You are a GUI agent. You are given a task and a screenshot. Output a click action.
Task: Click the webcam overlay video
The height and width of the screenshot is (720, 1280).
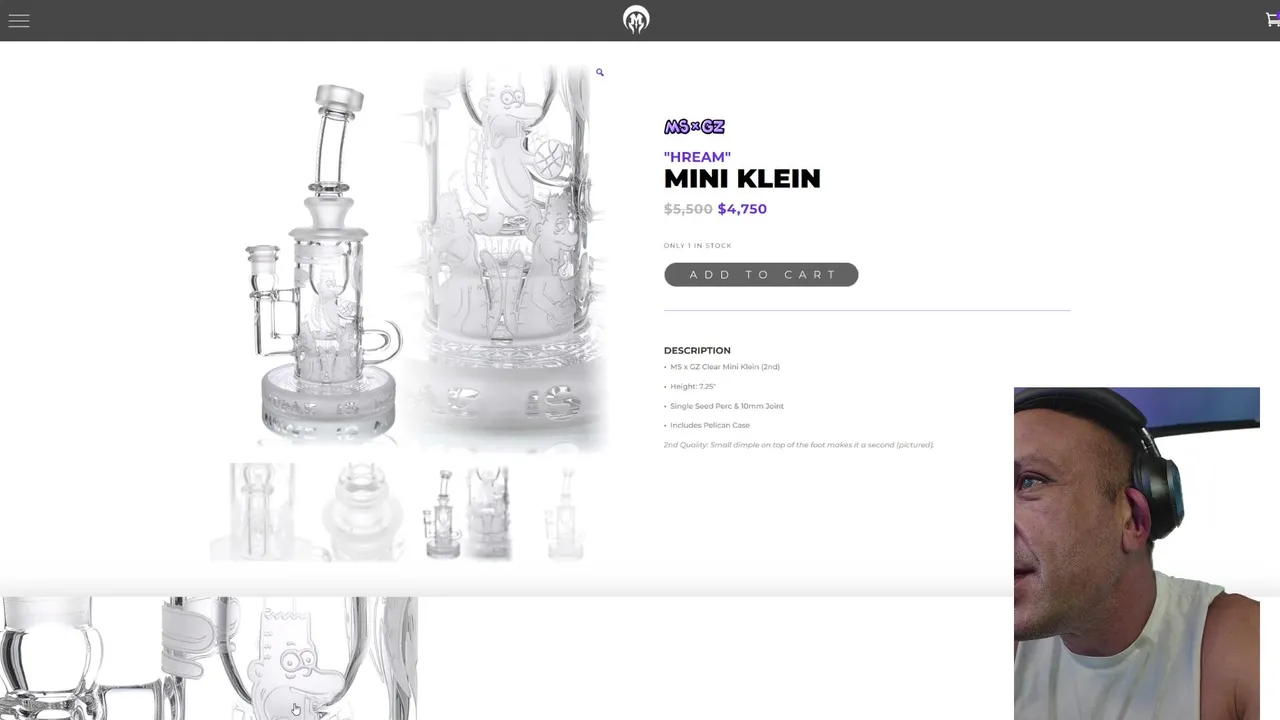pos(1137,553)
